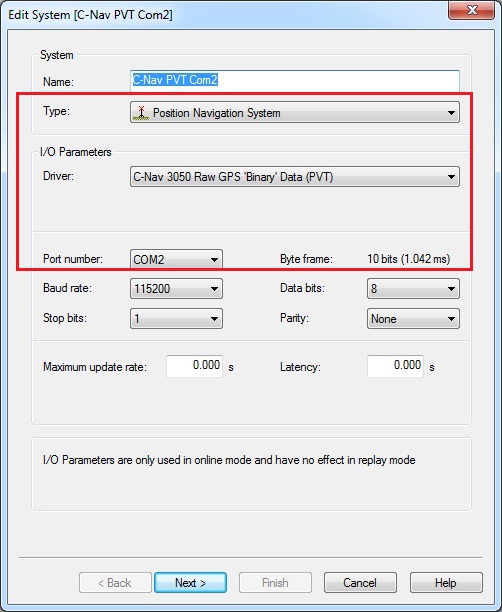Click the 'Maximum update rate:' label
Screen dimensions: 502x612
click(x=95, y=367)
